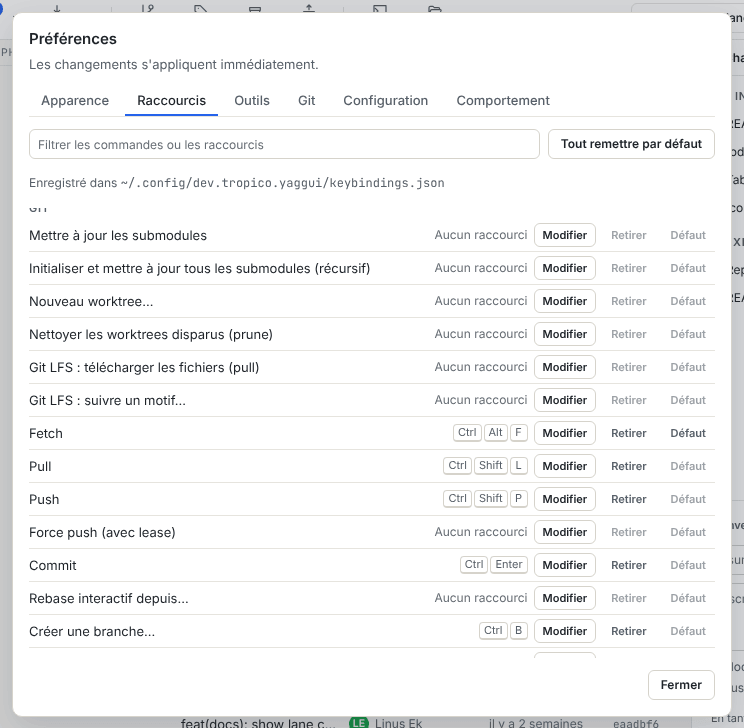The width and height of the screenshot is (744, 728).
Task: Click the Rebase interactif depuis... label
Action: (109, 598)
